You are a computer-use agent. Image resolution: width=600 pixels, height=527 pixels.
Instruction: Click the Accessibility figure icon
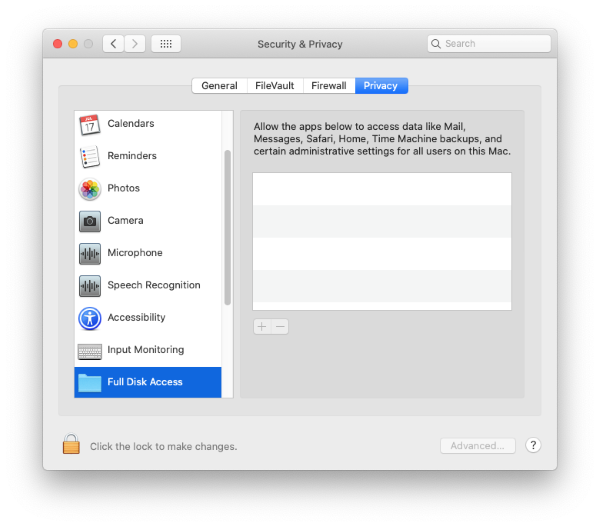point(90,318)
